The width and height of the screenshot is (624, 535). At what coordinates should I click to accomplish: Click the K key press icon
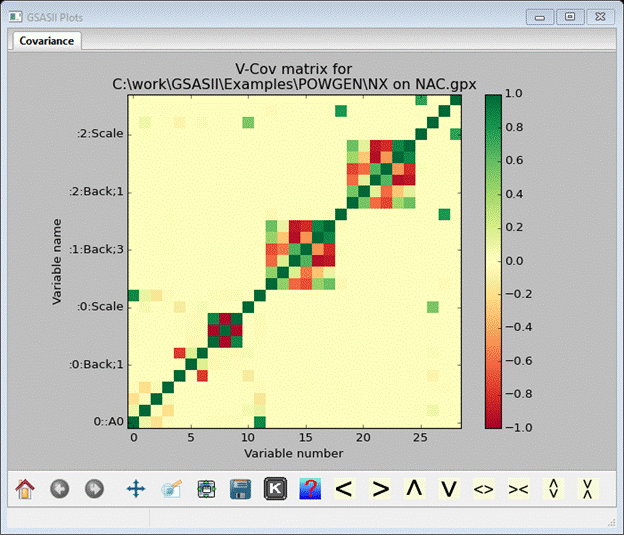(275, 489)
